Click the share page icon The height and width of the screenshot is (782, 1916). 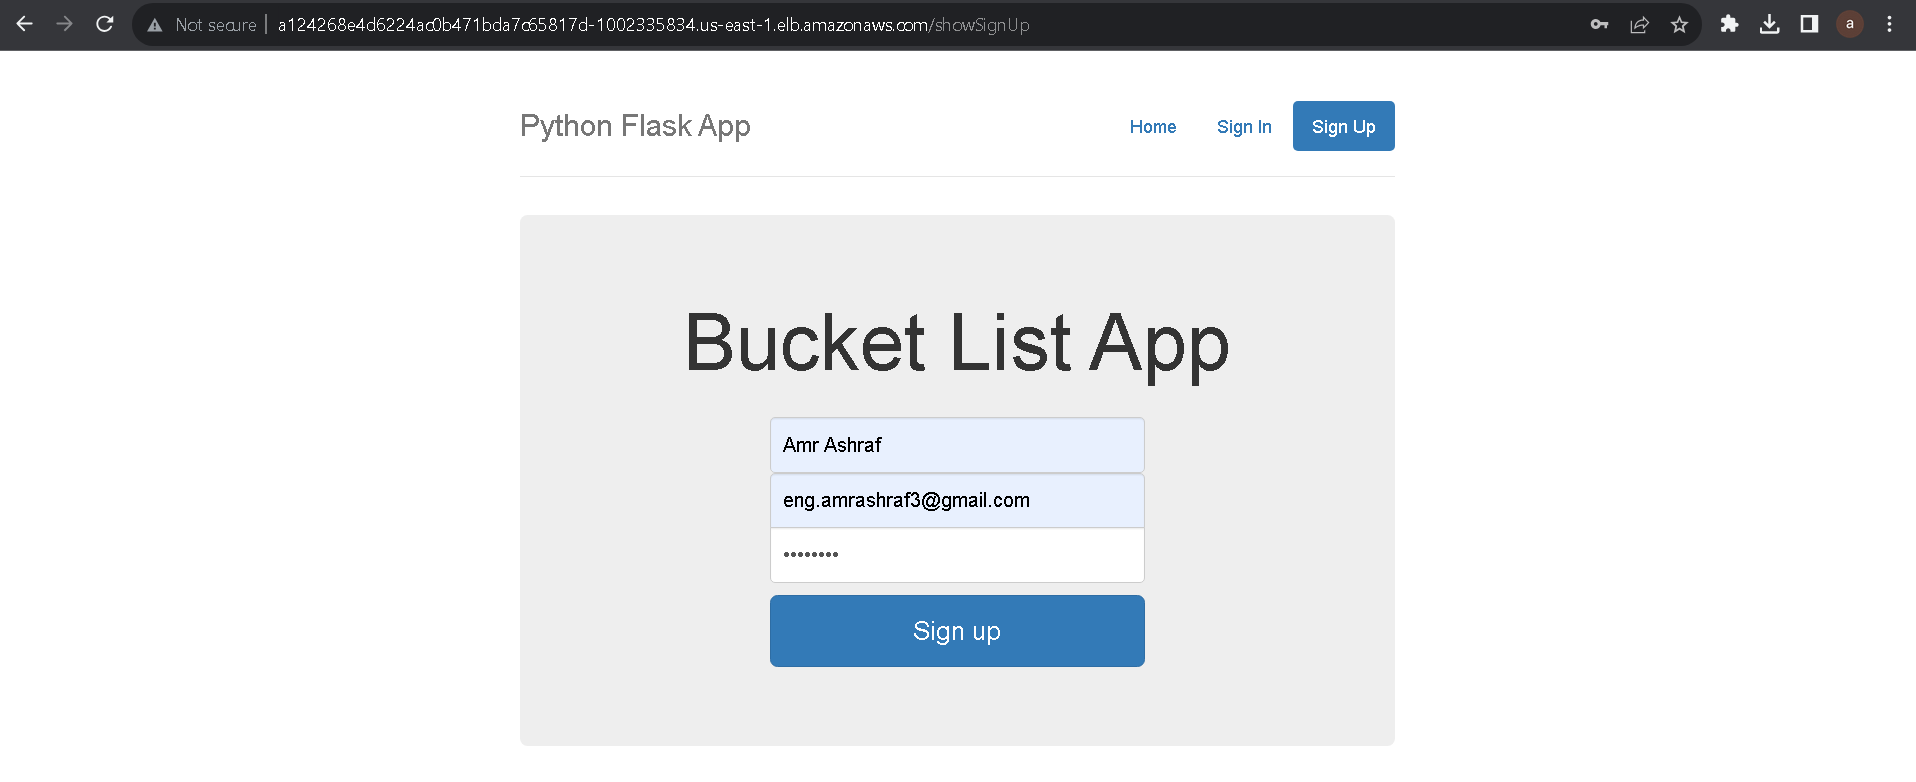[1640, 24]
